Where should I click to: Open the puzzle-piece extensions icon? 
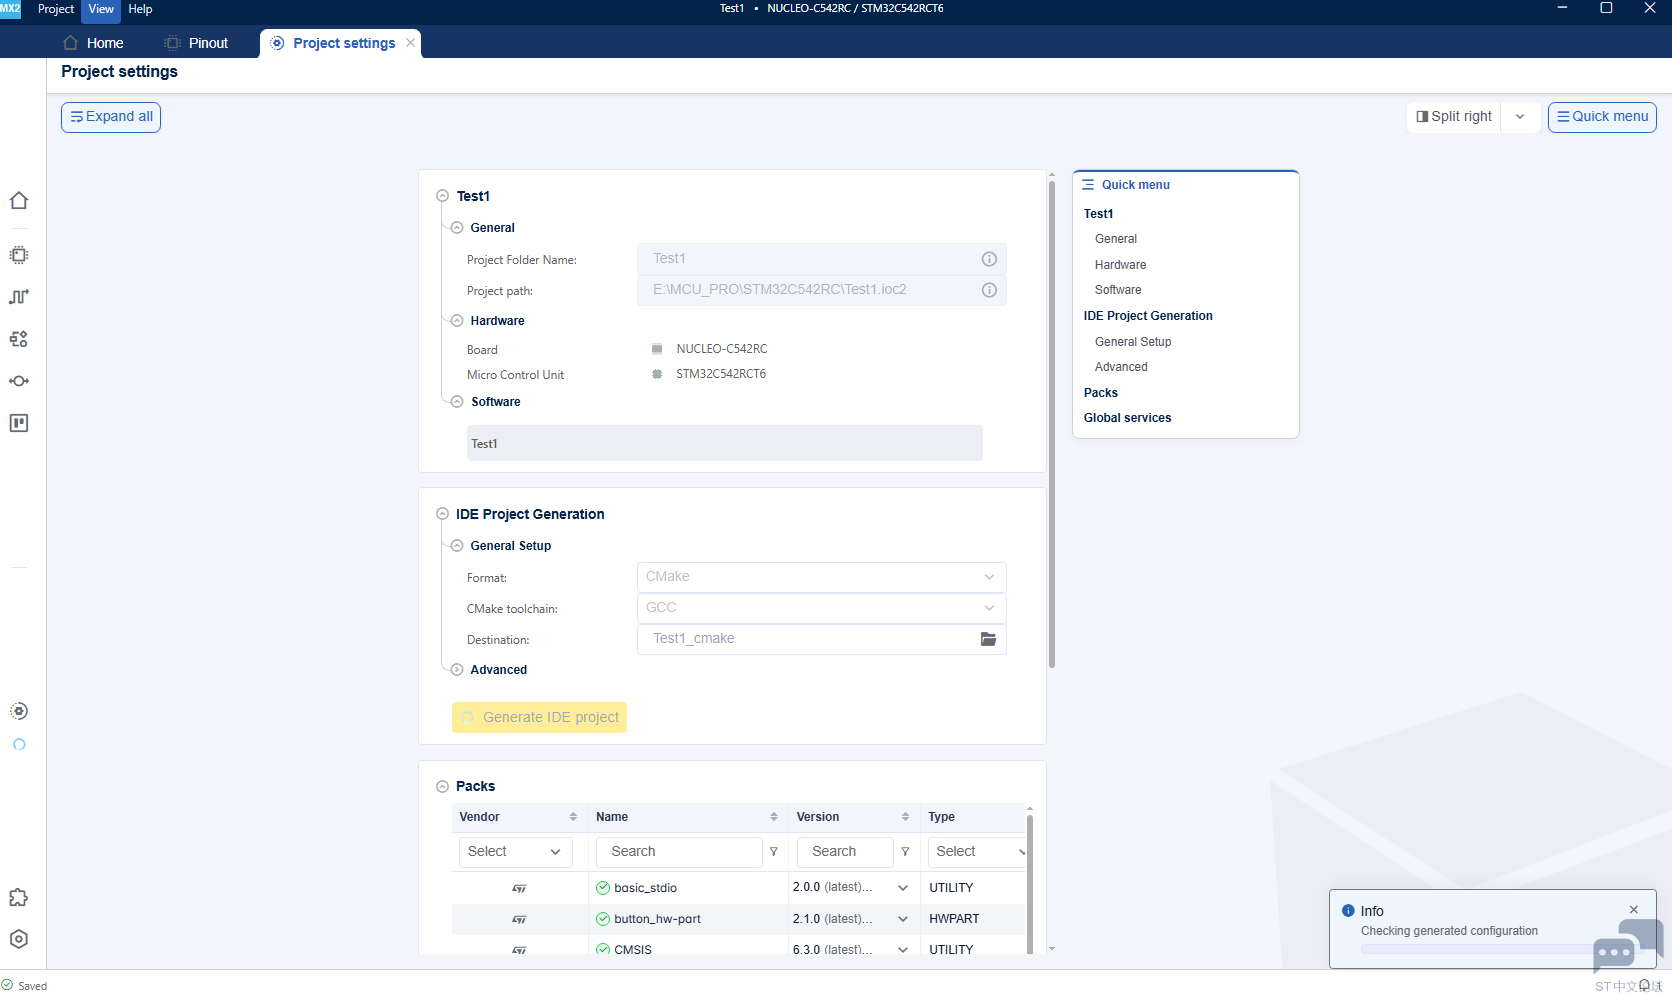click(19, 897)
